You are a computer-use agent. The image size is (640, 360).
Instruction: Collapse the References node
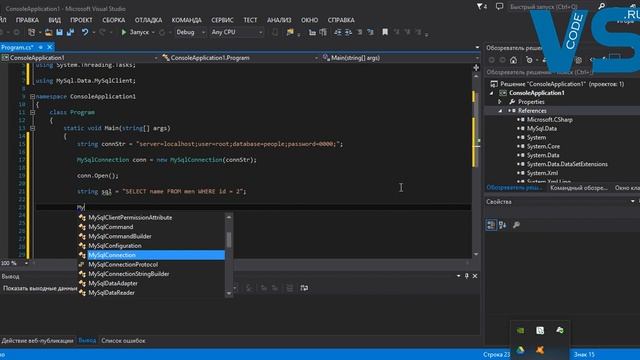click(500, 111)
